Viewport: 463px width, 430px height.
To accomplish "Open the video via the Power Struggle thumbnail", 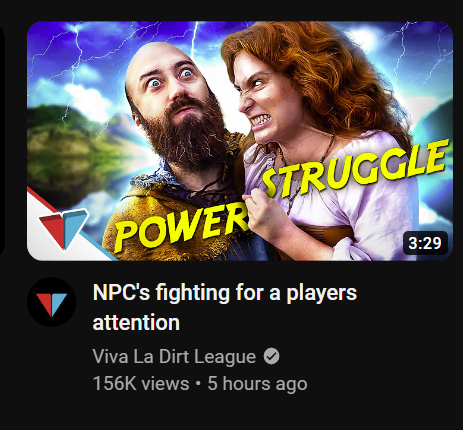I will 240,141.
